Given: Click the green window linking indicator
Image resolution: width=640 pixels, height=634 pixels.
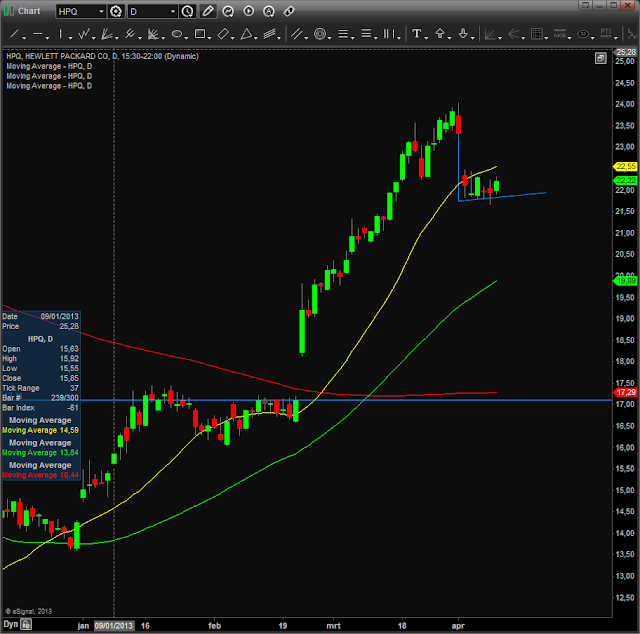Looking at the screenshot, I should pos(8,11).
